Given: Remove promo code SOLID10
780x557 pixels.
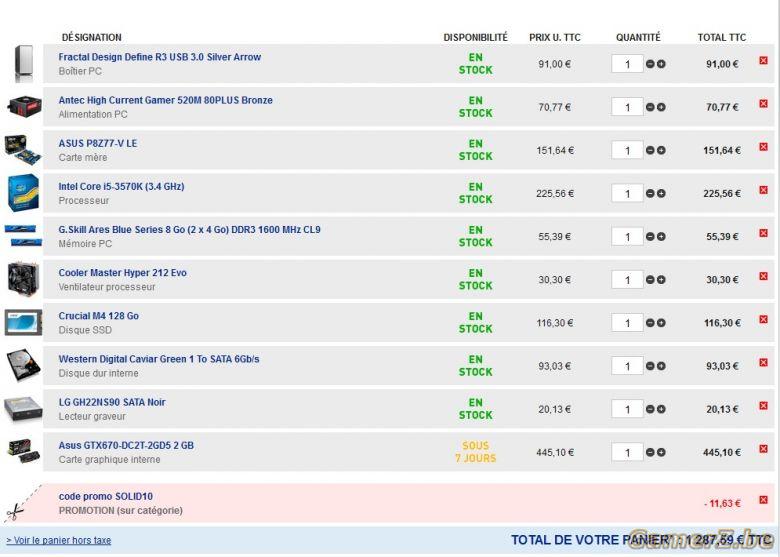Looking at the screenshot, I should 763,500.
